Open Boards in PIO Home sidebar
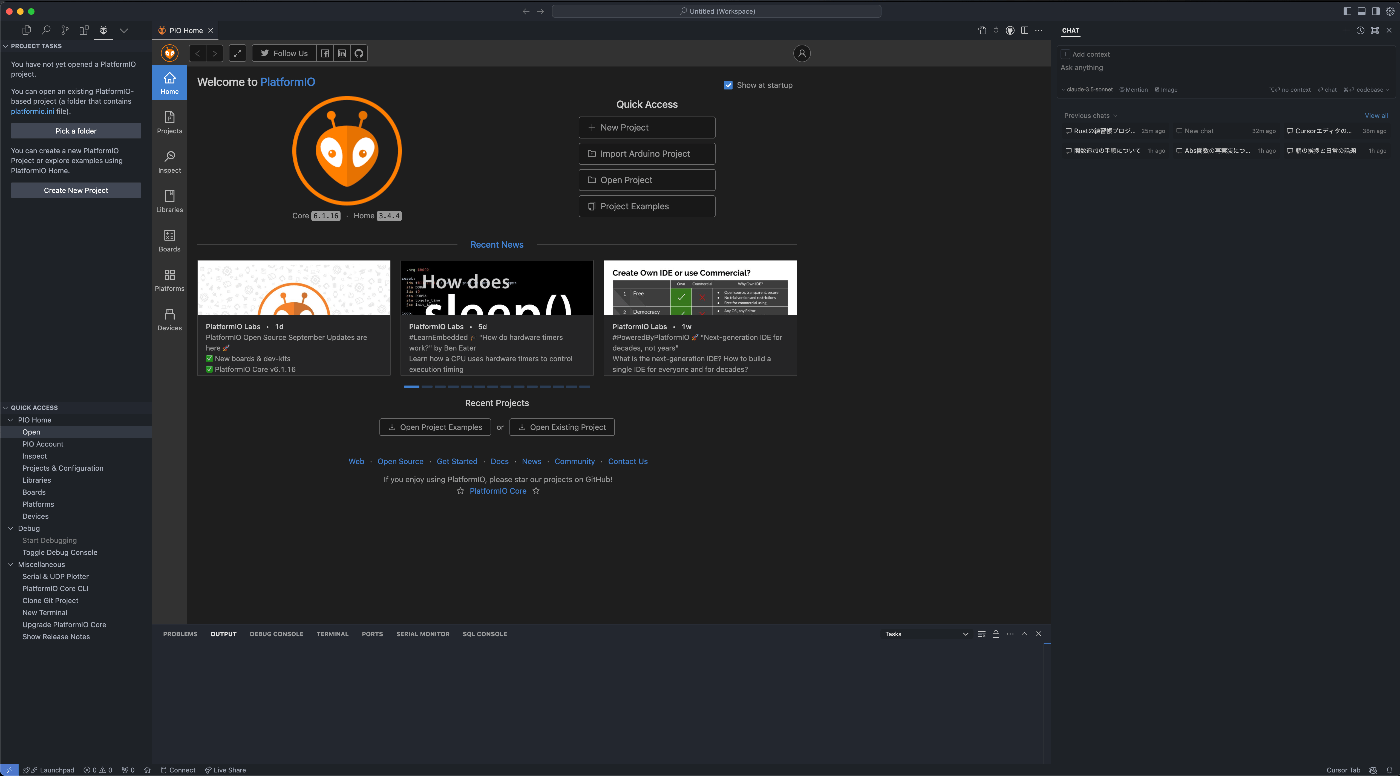 coord(169,240)
